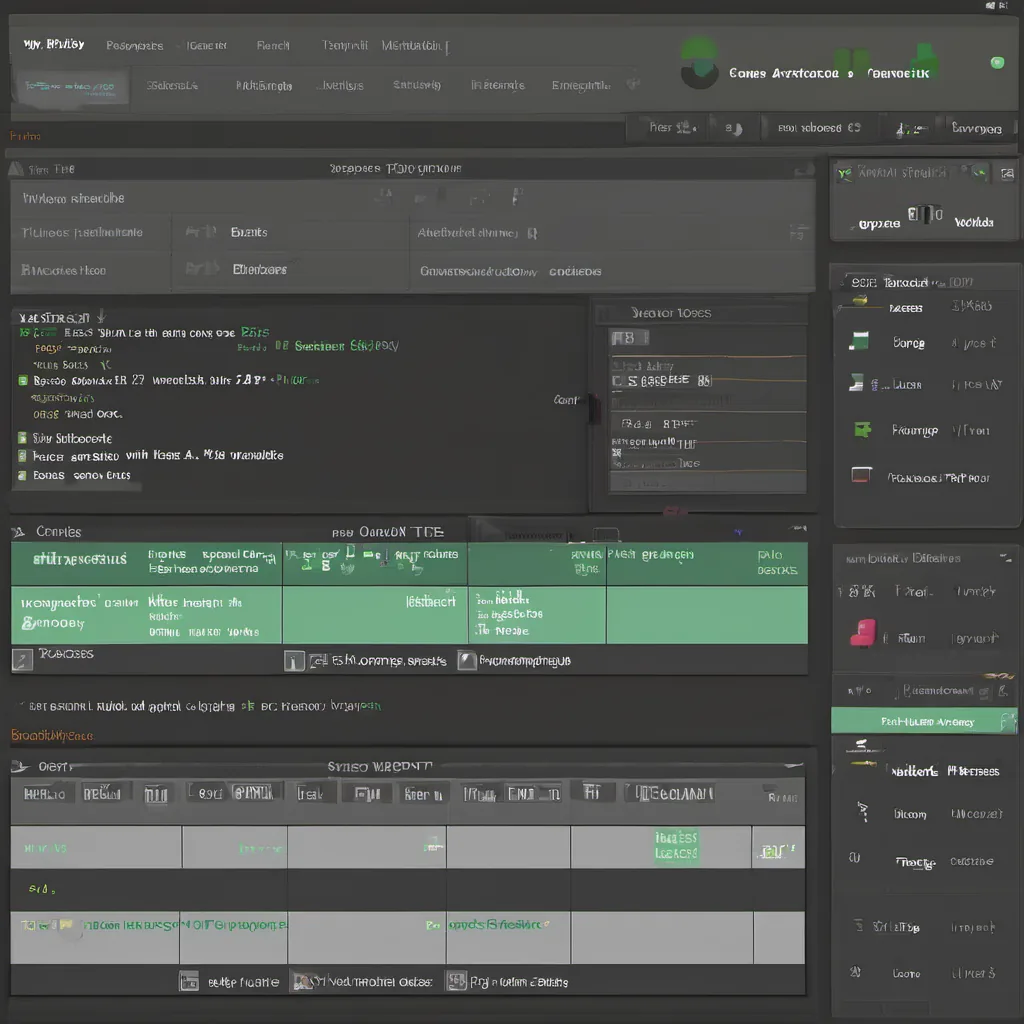Click the rightmost button in the dark toolbar strip

click(x=976, y=128)
